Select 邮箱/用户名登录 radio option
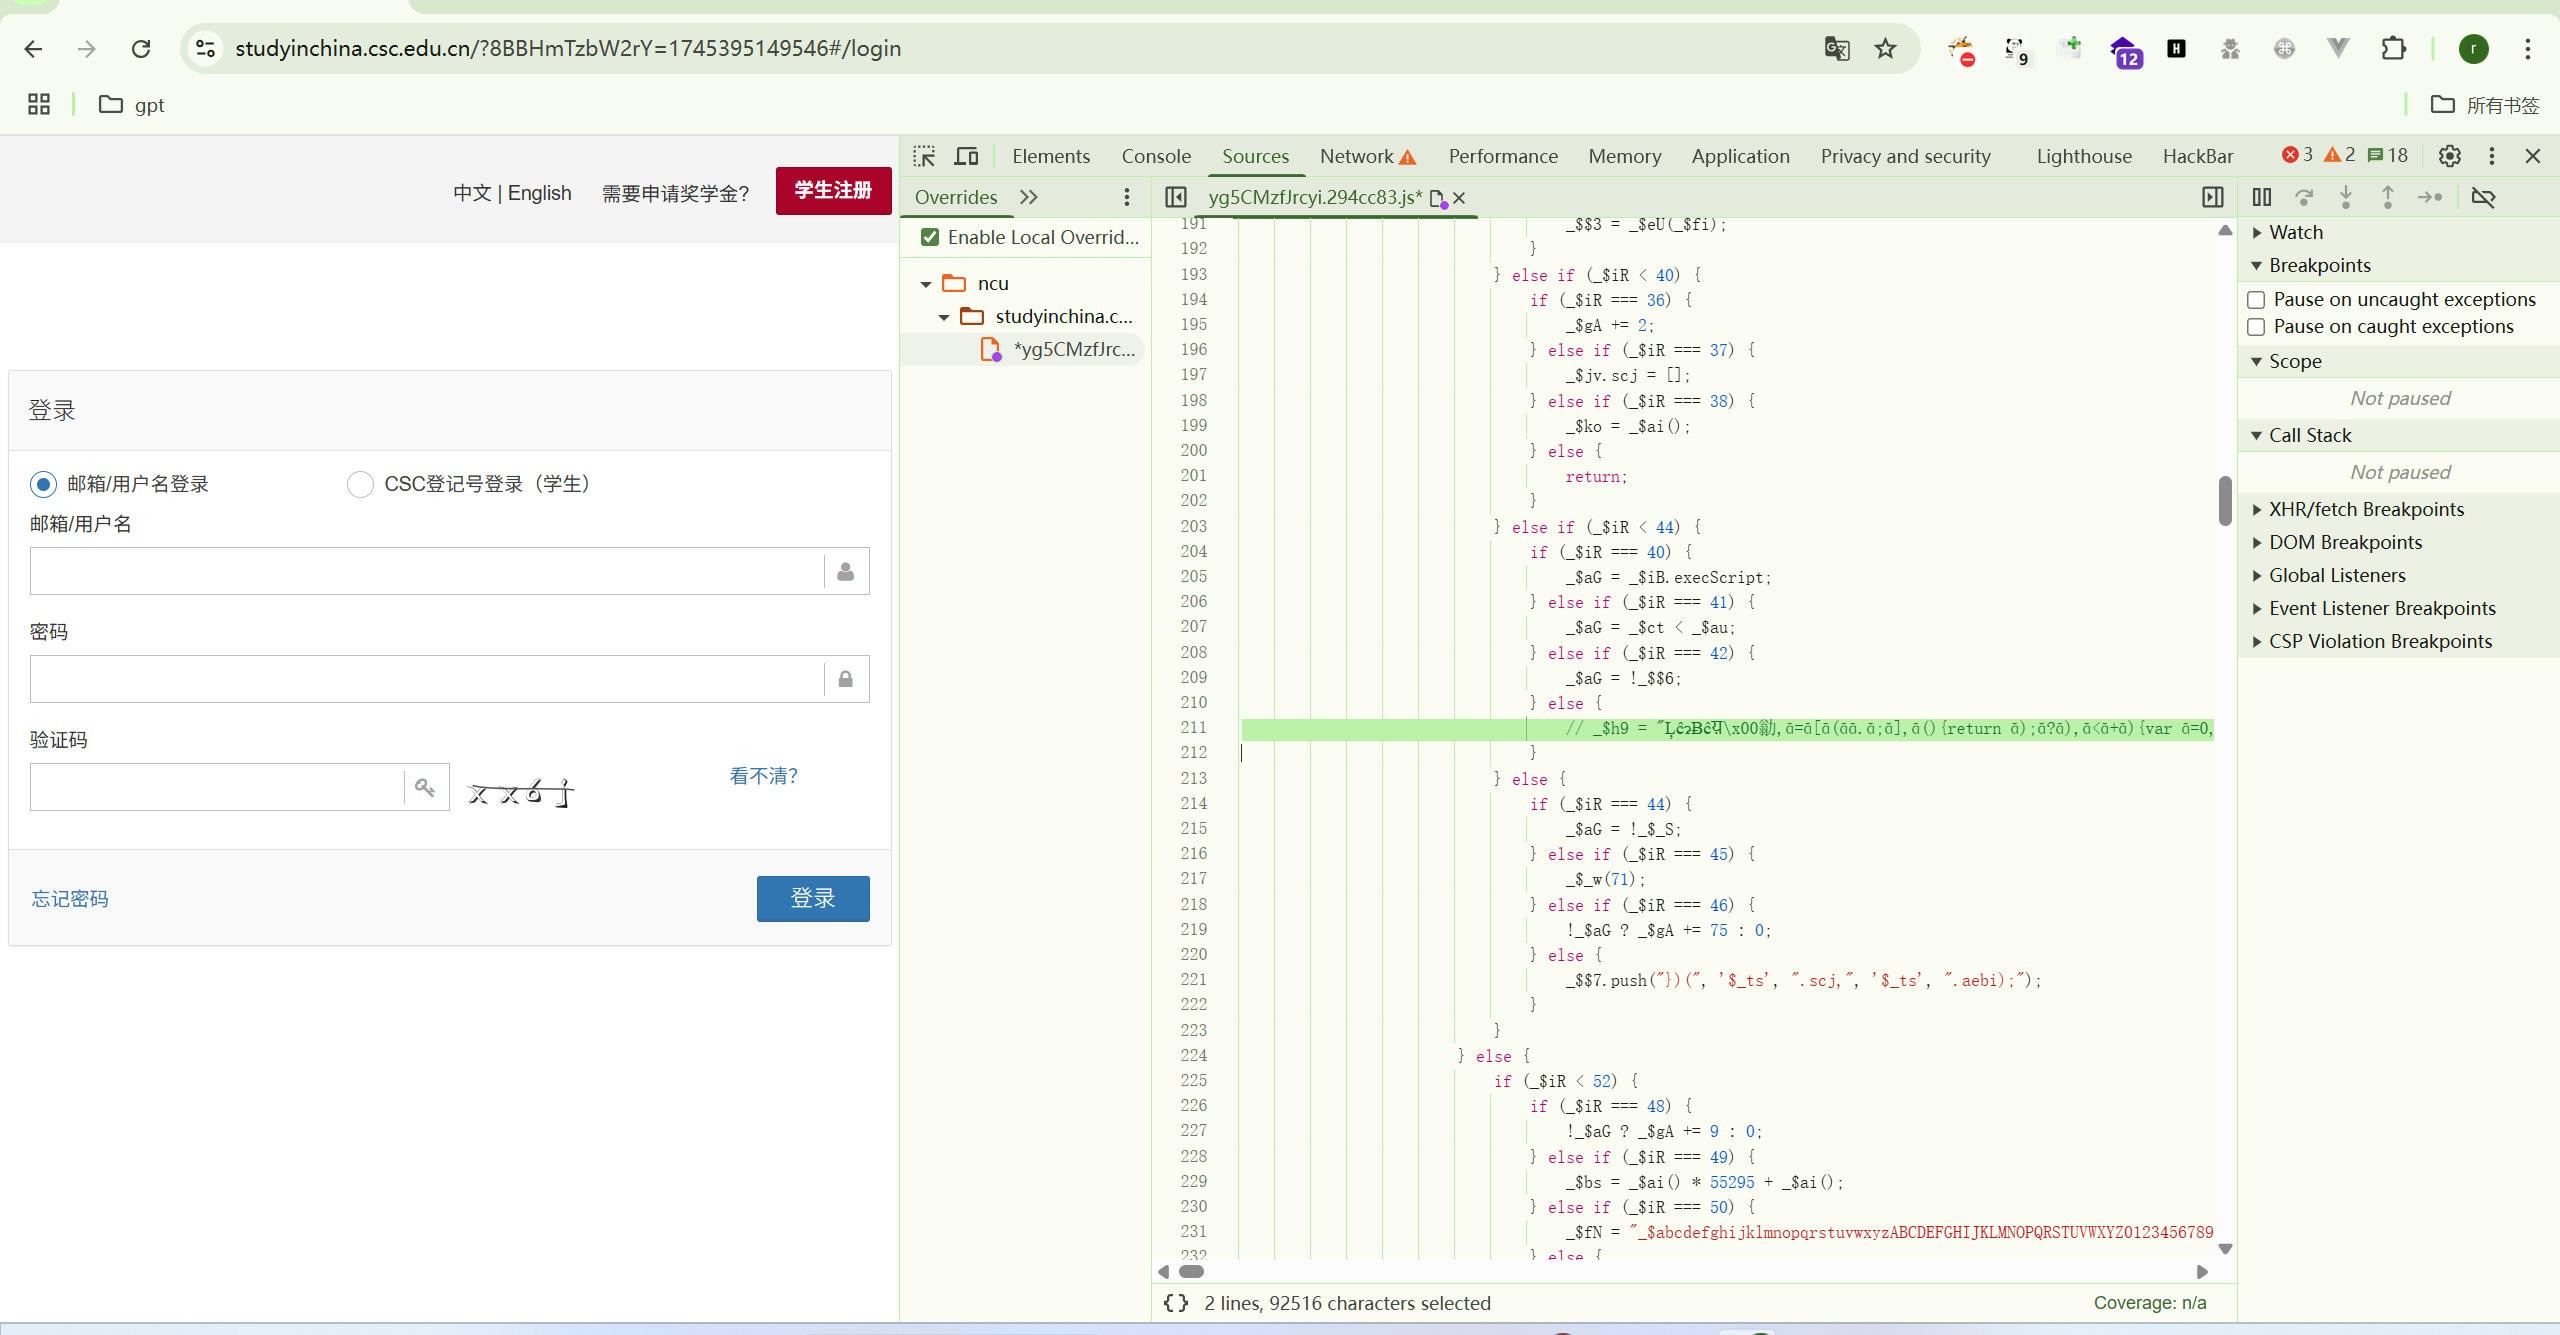The height and width of the screenshot is (1335, 2560). tap(43, 484)
